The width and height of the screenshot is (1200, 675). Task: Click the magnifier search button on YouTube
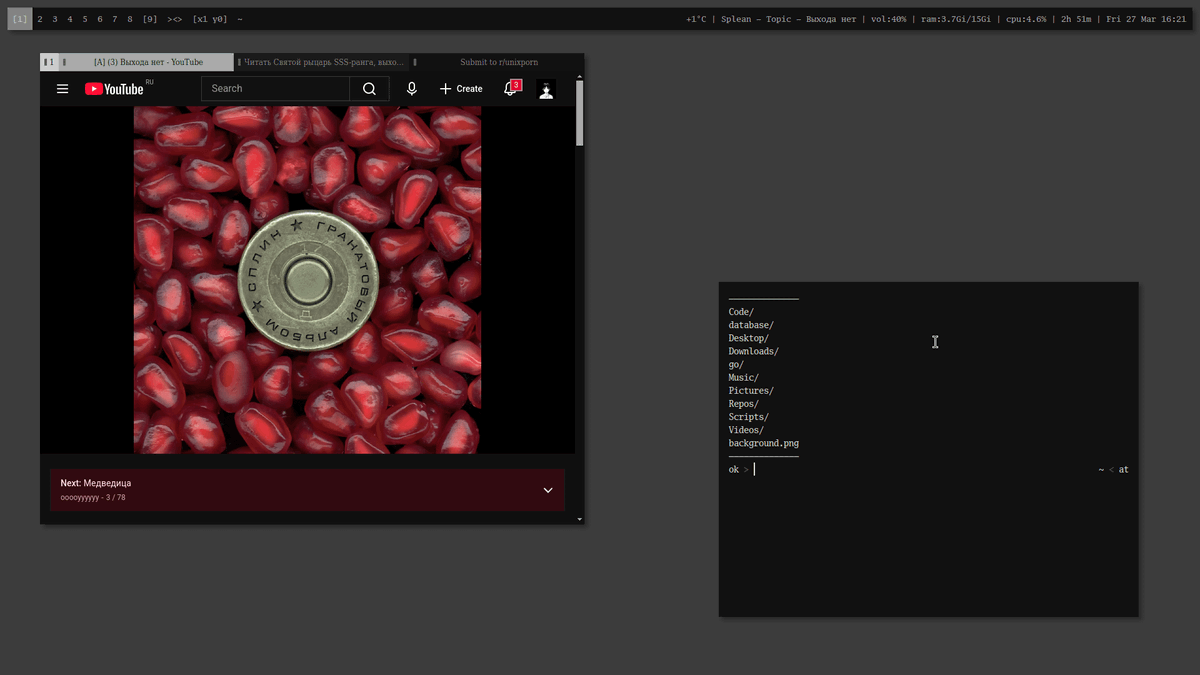369,89
